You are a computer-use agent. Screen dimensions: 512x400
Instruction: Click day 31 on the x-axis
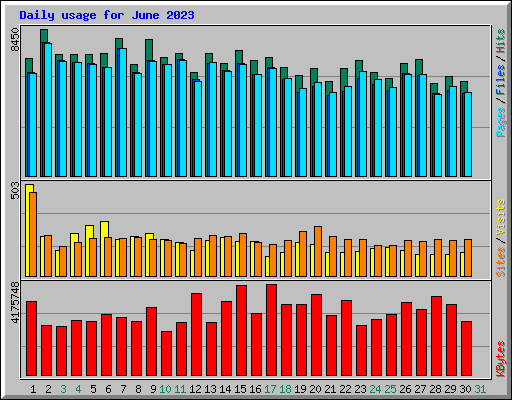click(x=480, y=389)
